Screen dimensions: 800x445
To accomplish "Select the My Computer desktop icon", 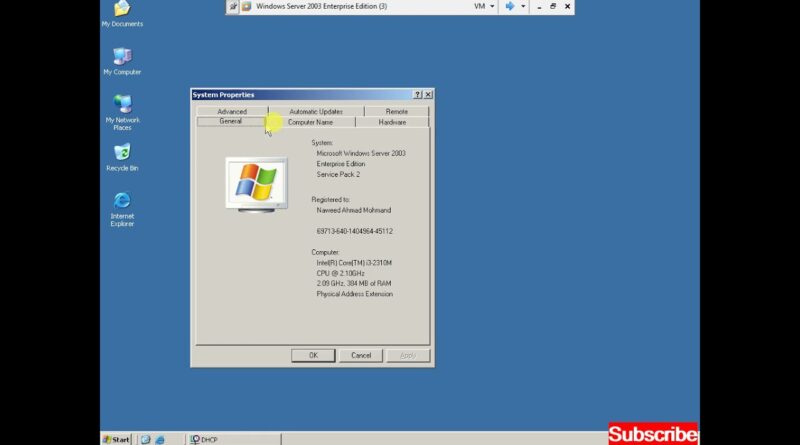I will (x=122, y=61).
